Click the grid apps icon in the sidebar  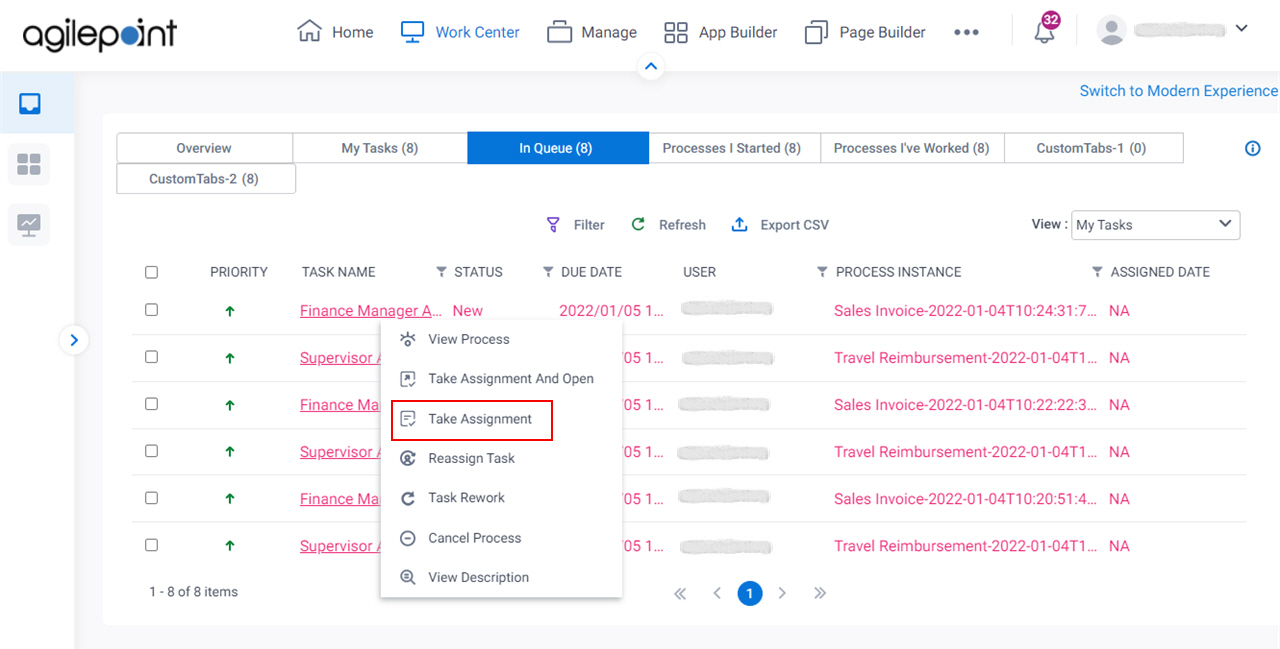pyautogui.click(x=27, y=164)
